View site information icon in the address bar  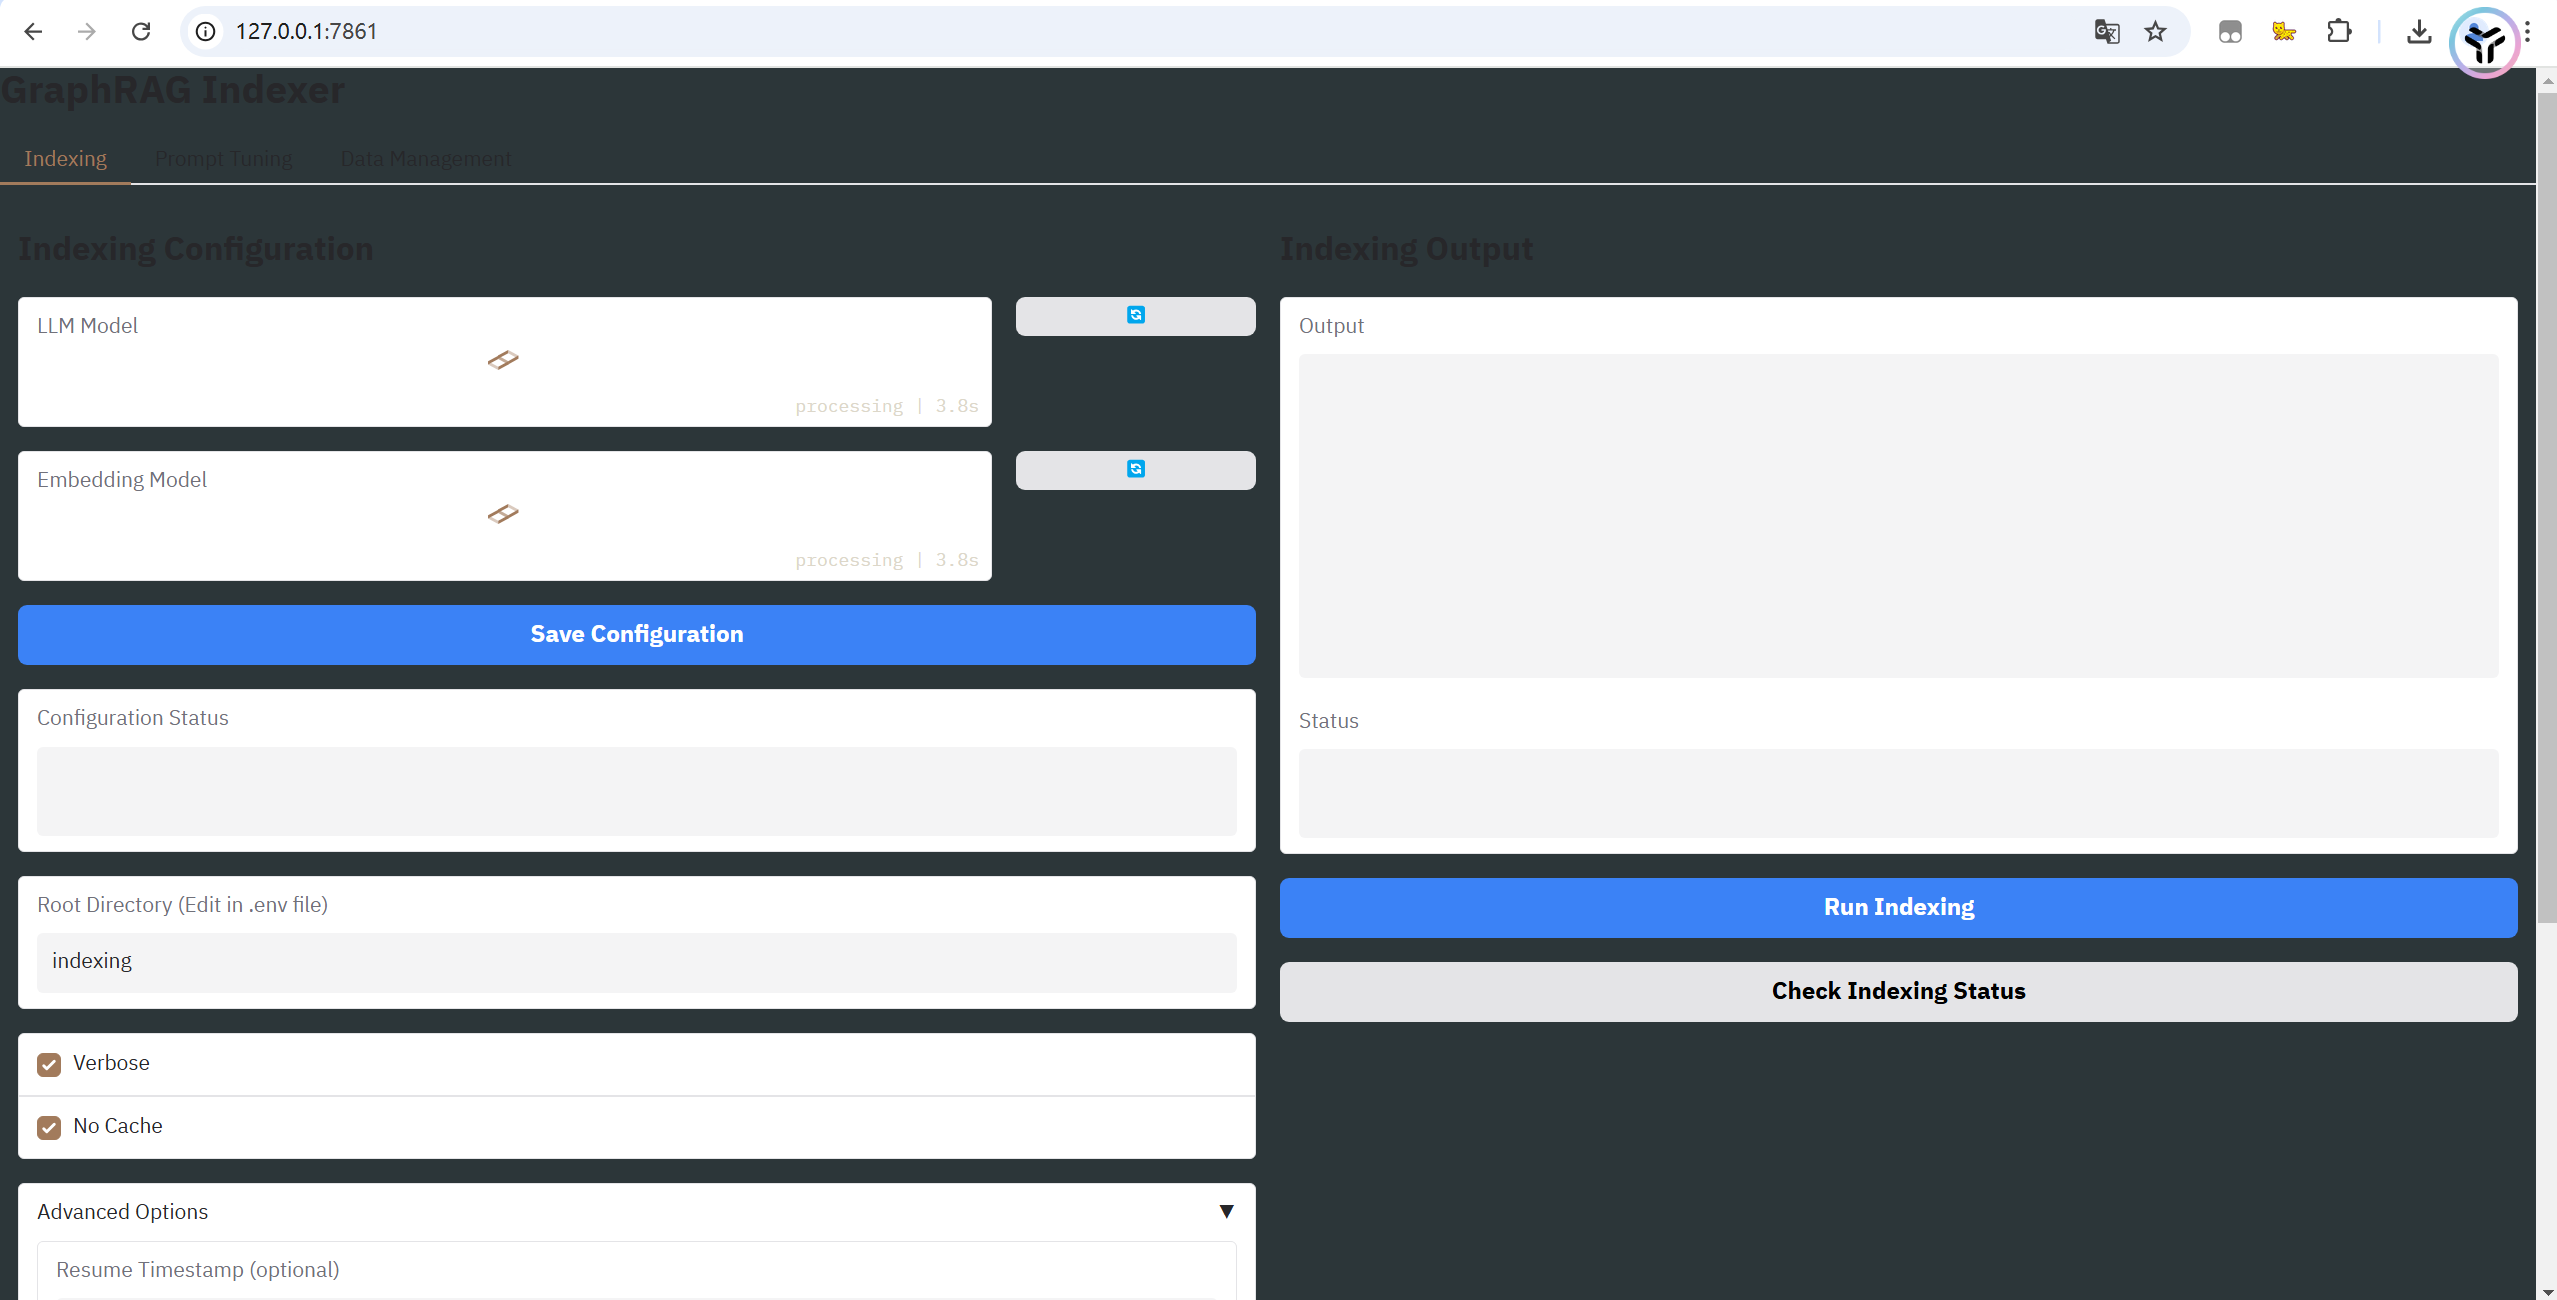point(206,32)
